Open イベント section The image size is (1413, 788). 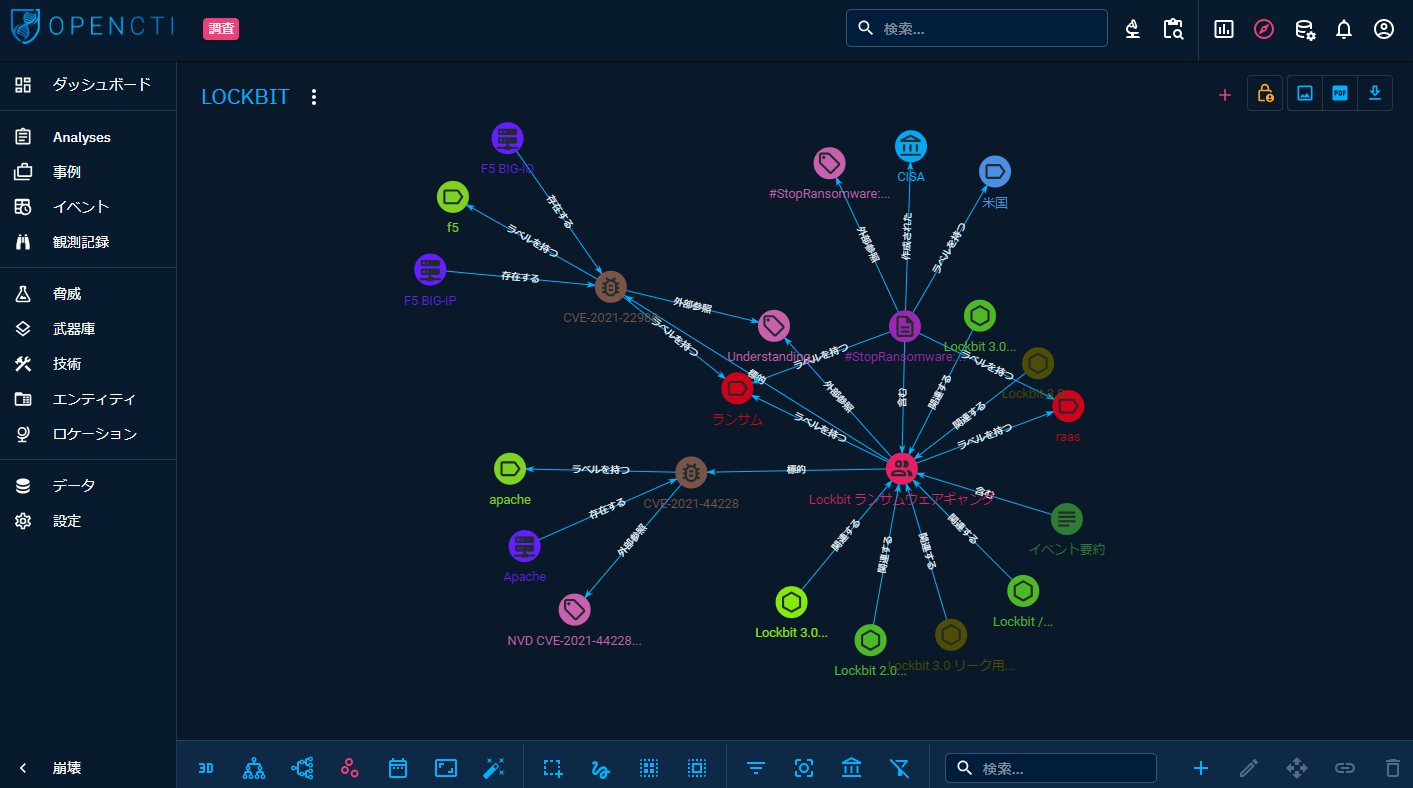point(88,207)
